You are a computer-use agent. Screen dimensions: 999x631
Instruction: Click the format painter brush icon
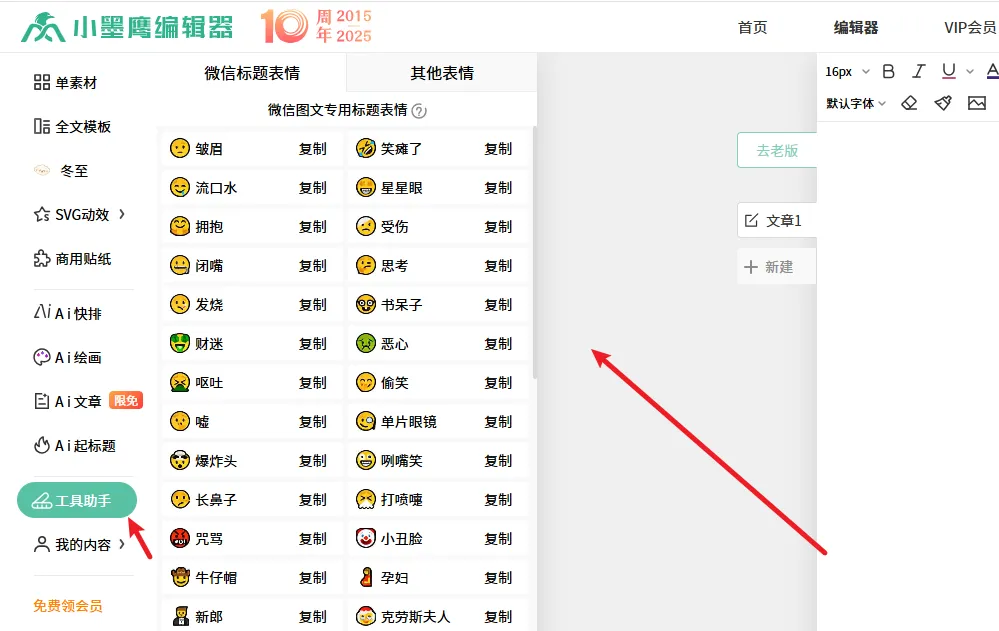pyautogui.click(x=943, y=102)
